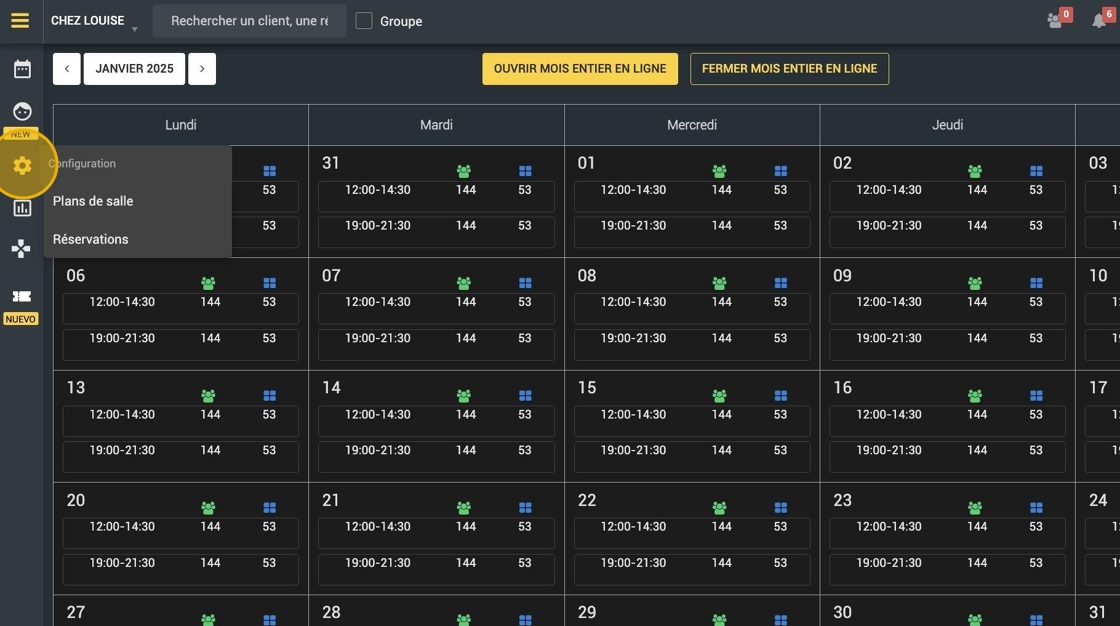Open the ticket icon above NUEVO
This screenshot has height=626, width=1120.
pos(21,296)
